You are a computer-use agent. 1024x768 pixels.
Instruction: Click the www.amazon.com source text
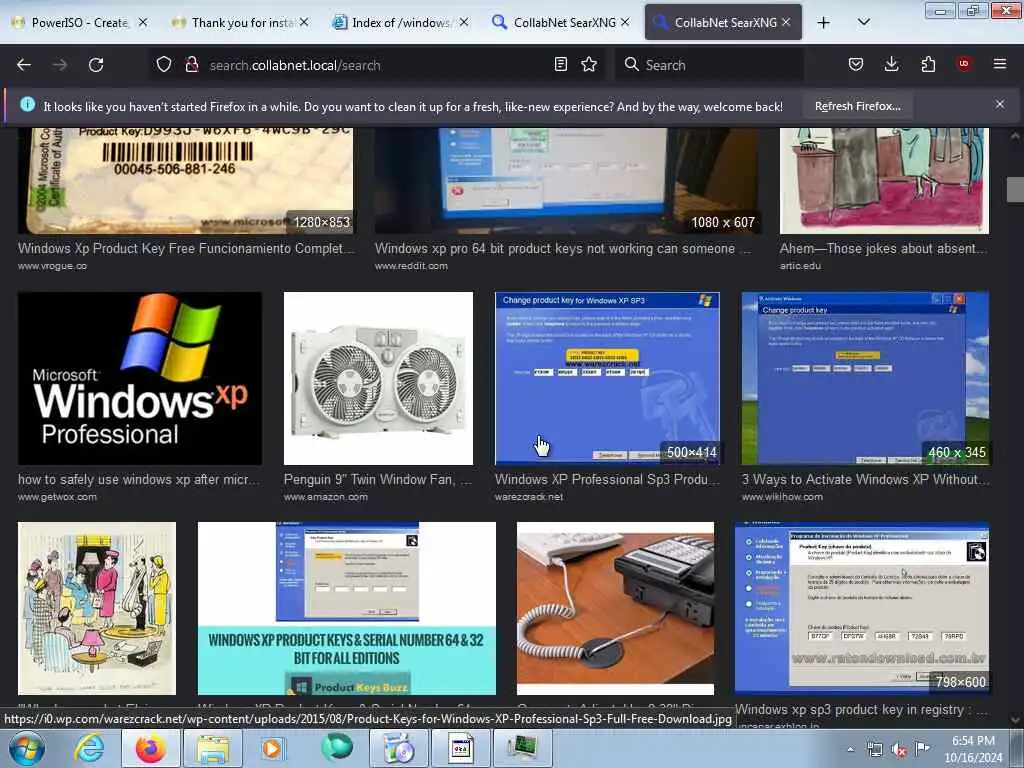[326, 497]
